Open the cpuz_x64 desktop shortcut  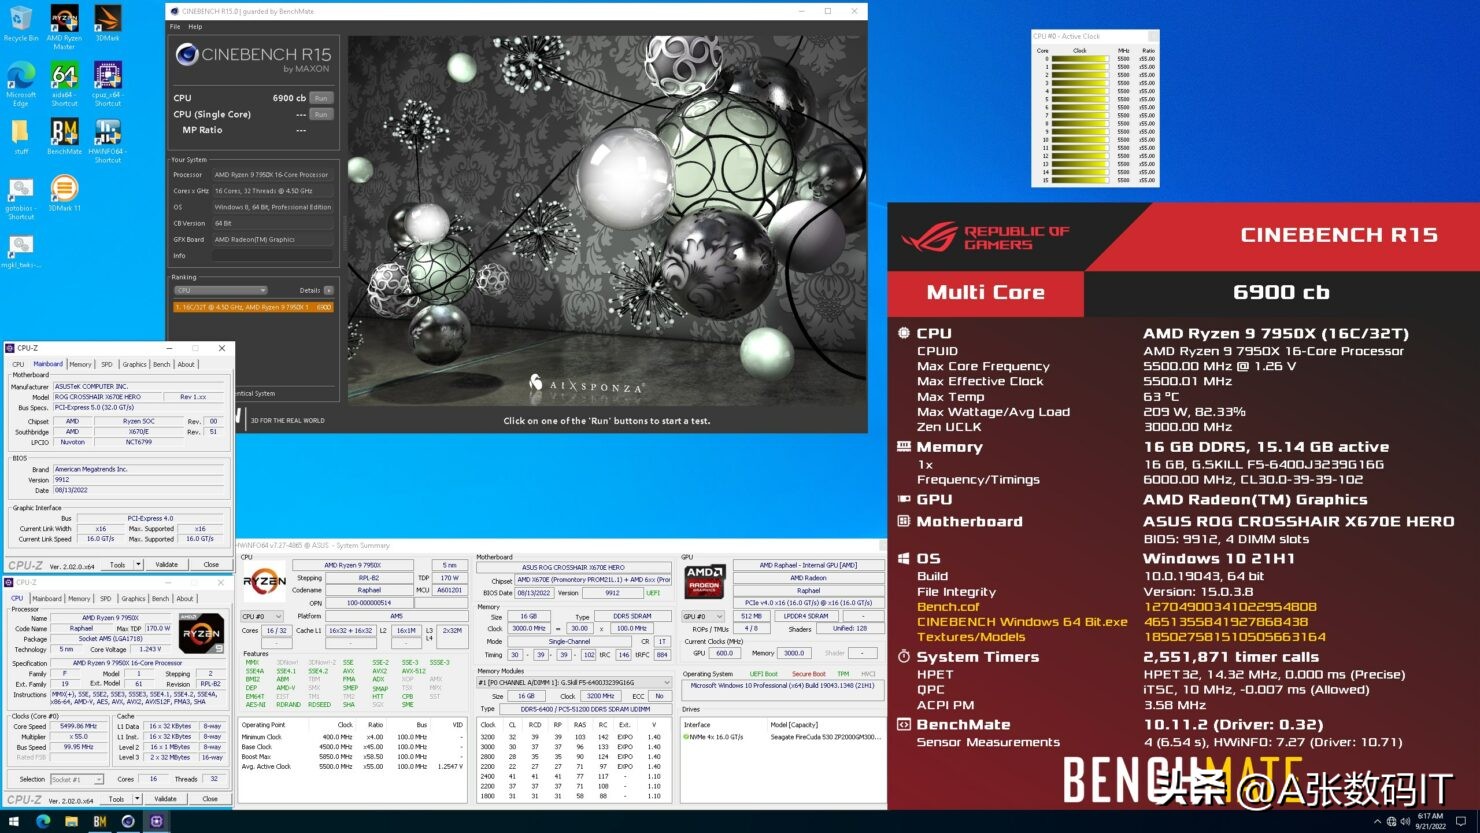pos(108,75)
